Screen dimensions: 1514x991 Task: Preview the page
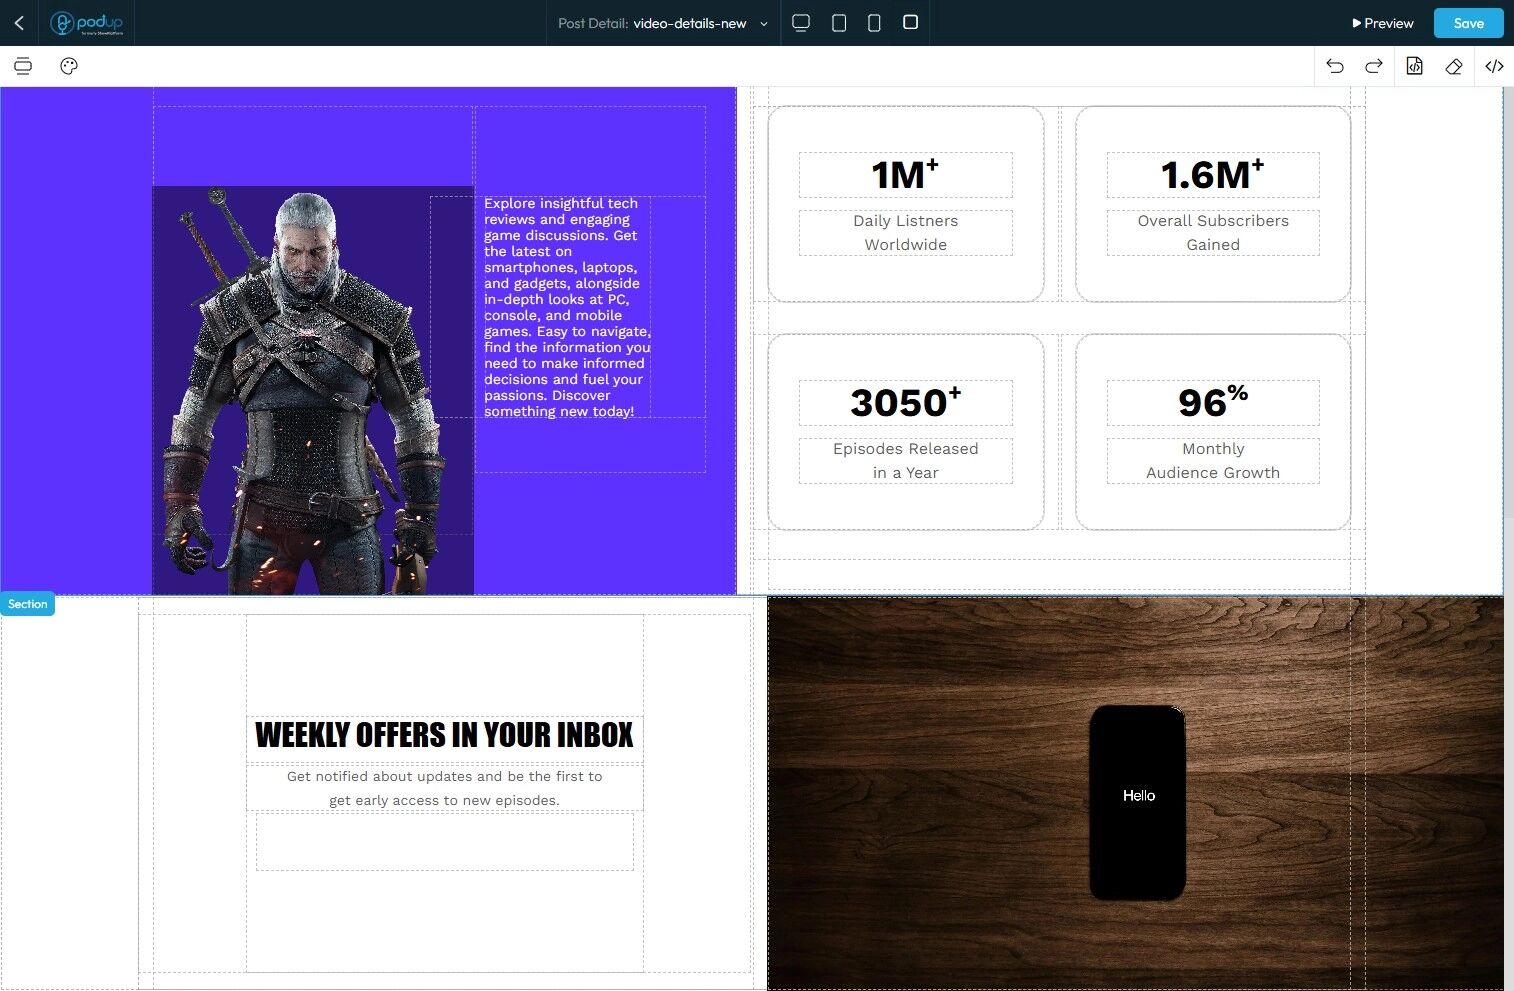pyautogui.click(x=1383, y=23)
